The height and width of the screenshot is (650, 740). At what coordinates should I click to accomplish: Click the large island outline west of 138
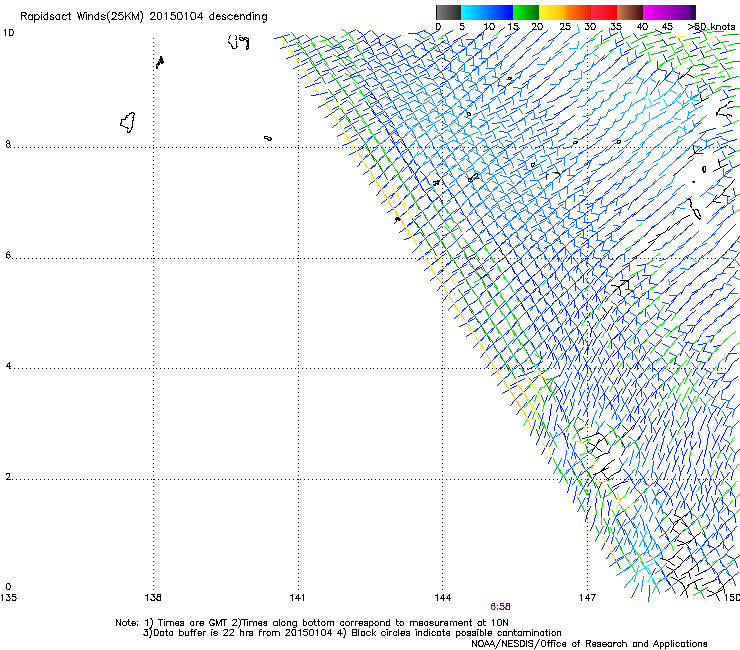pos(128,122)
